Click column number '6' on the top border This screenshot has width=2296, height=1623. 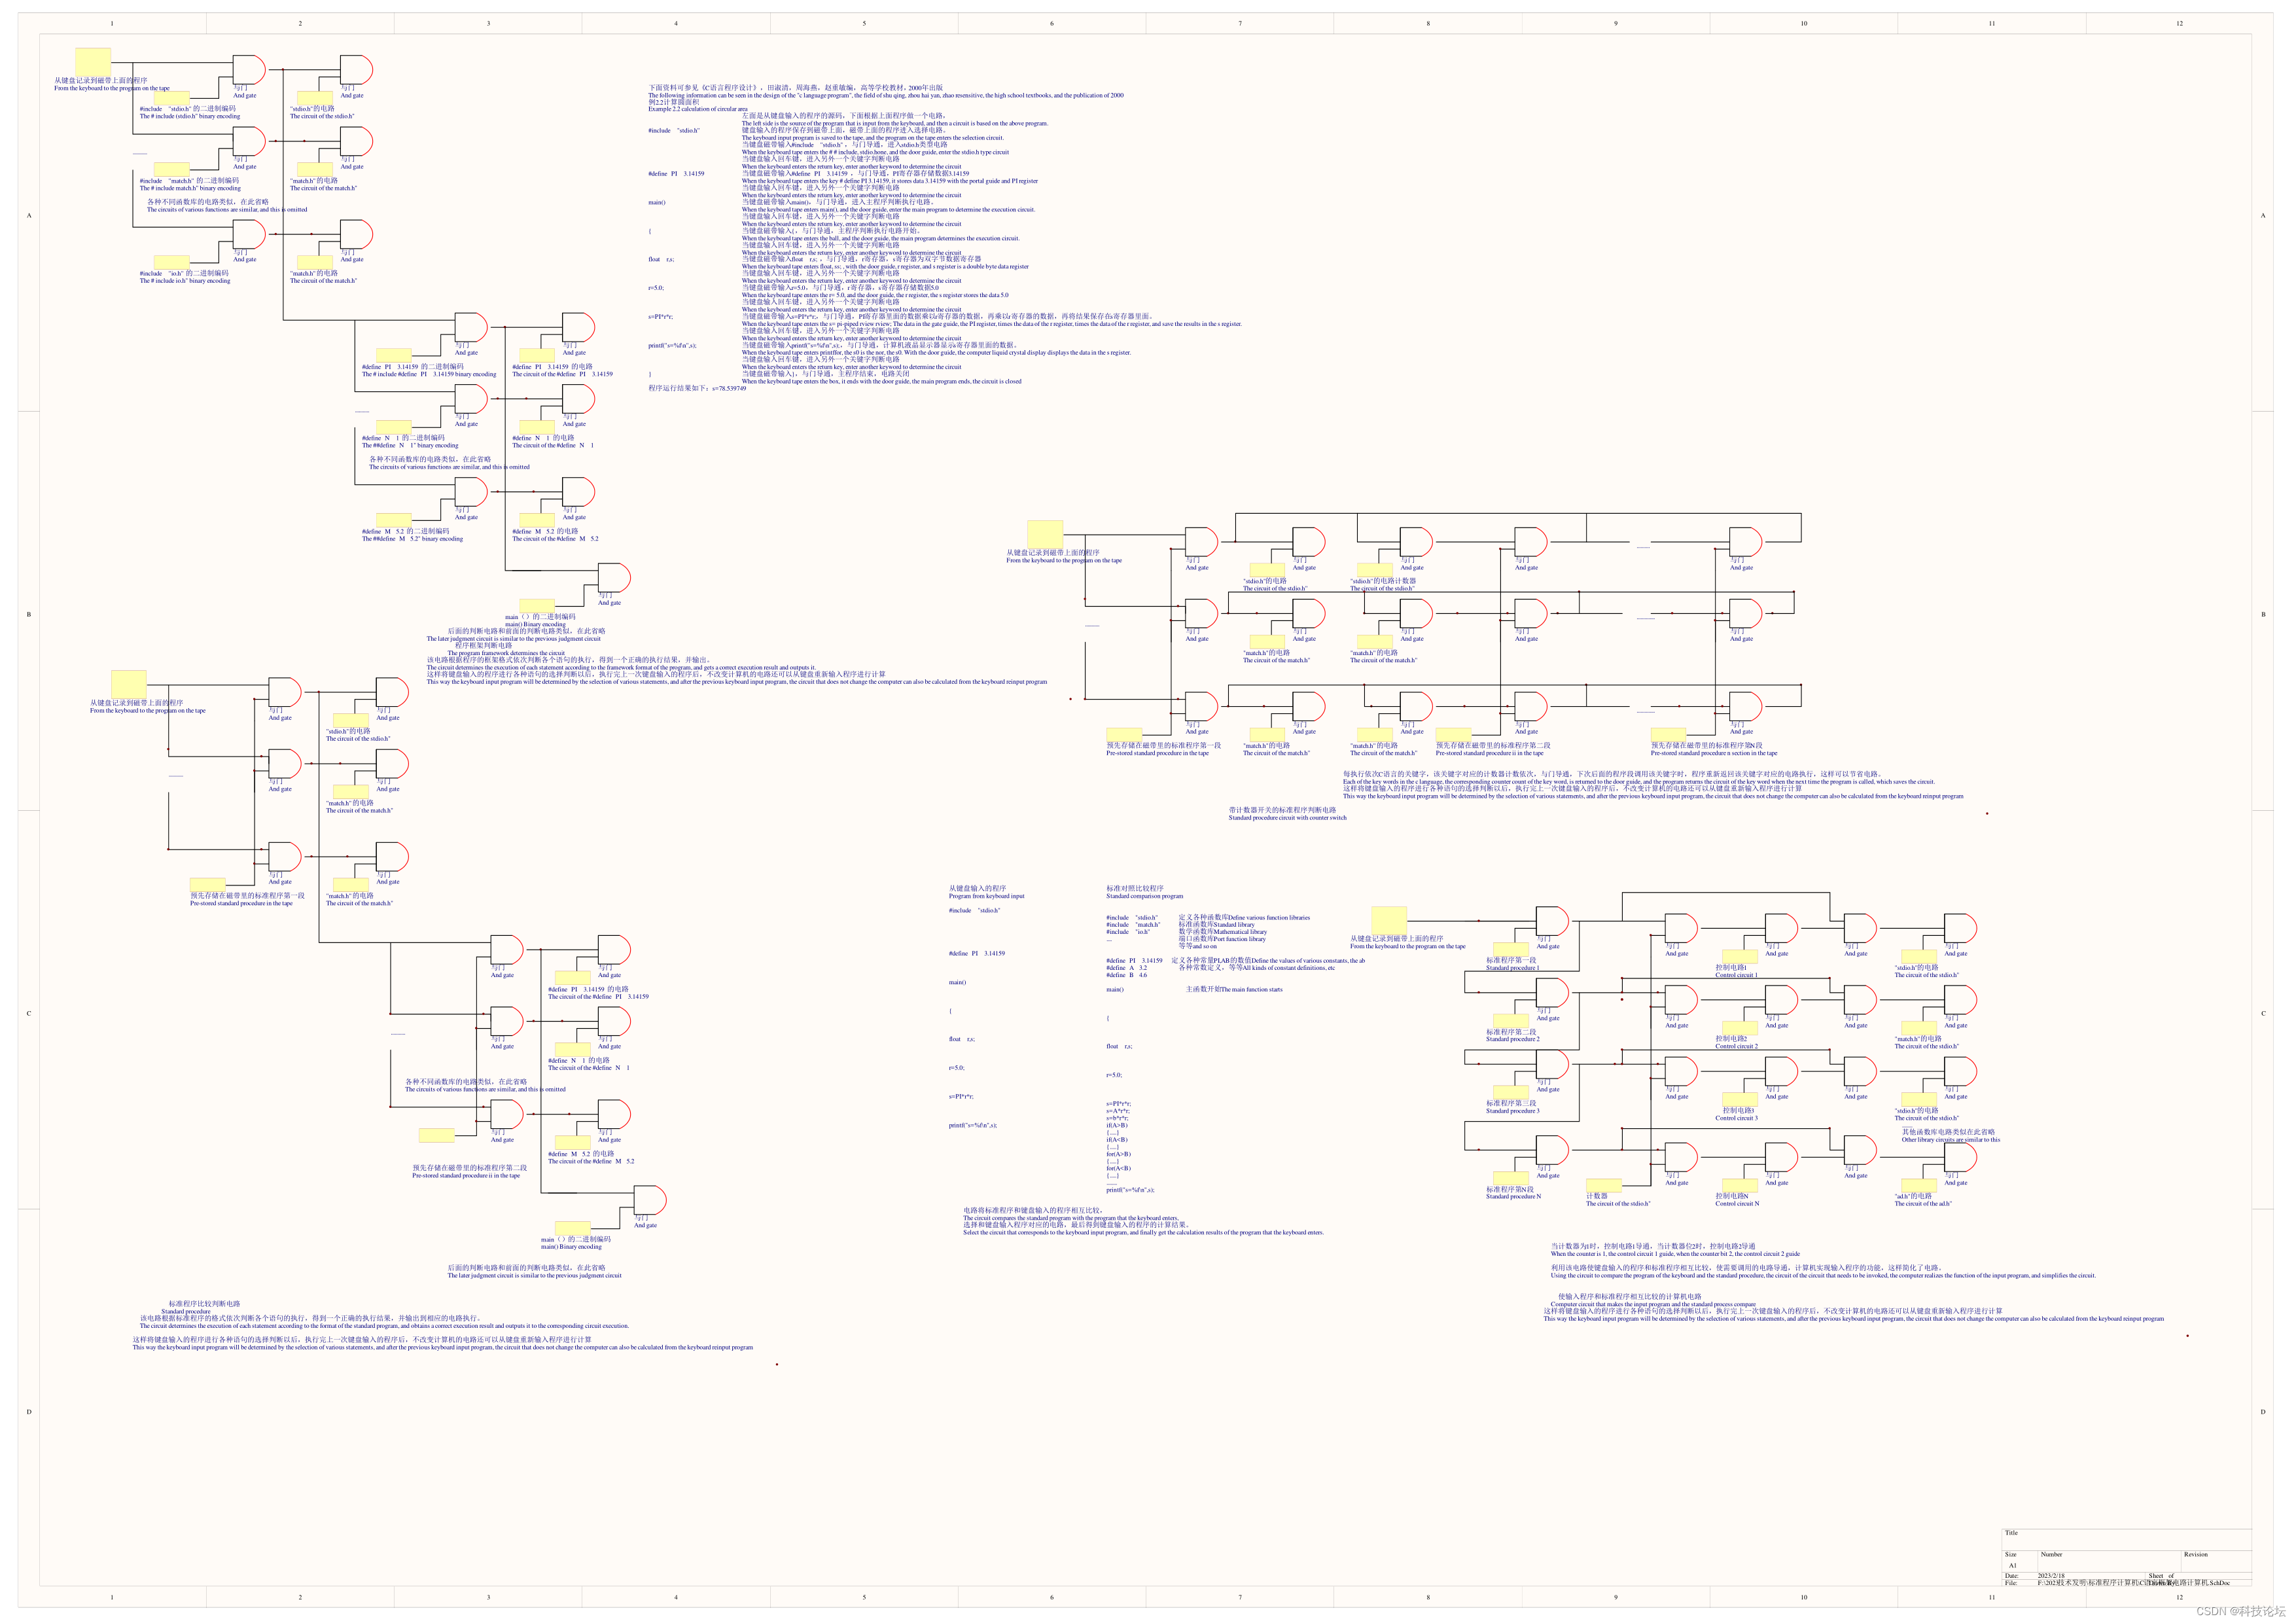pos(1052,23)
